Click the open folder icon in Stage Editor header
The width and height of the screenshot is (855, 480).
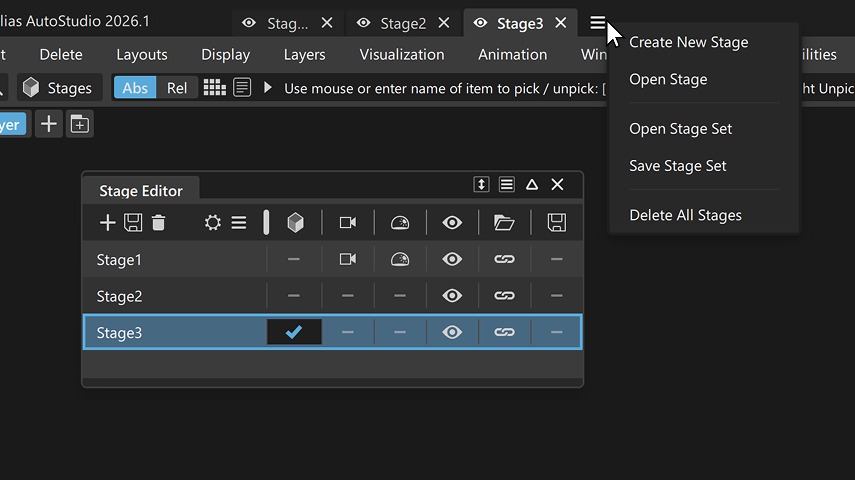pos(504,223)
